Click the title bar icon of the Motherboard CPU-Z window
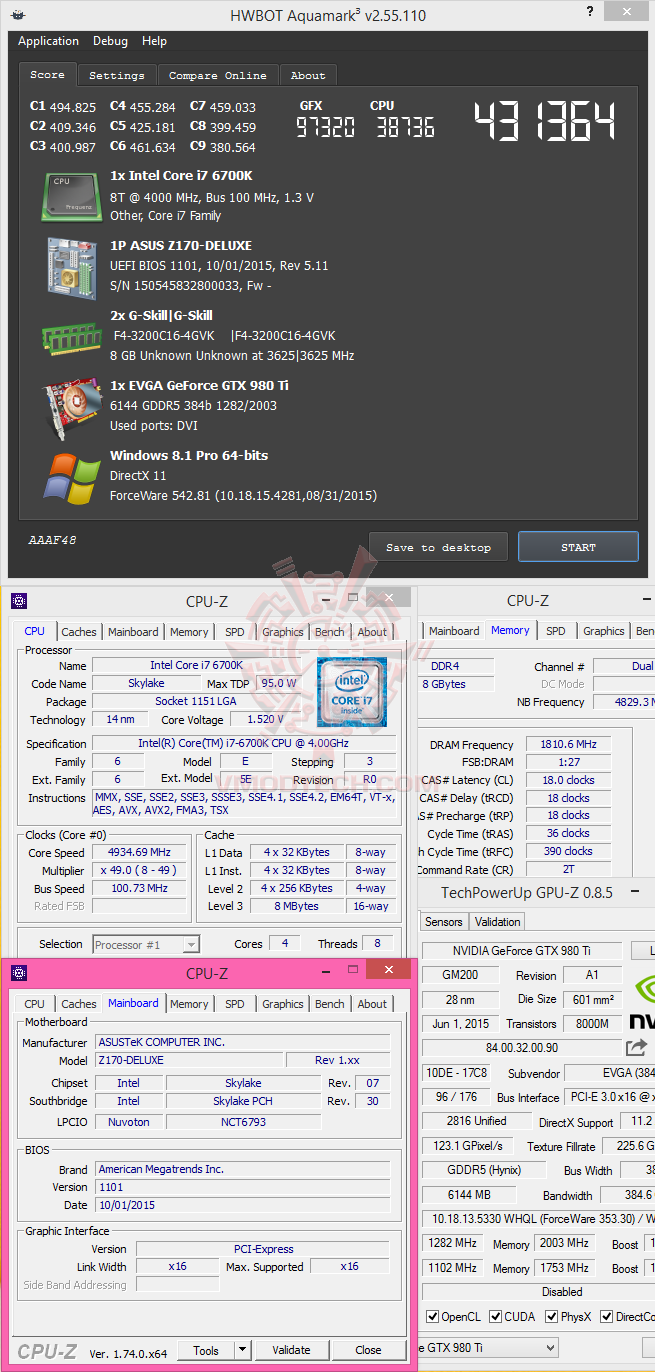This screenshot has height=1372, width=655. 19,973
